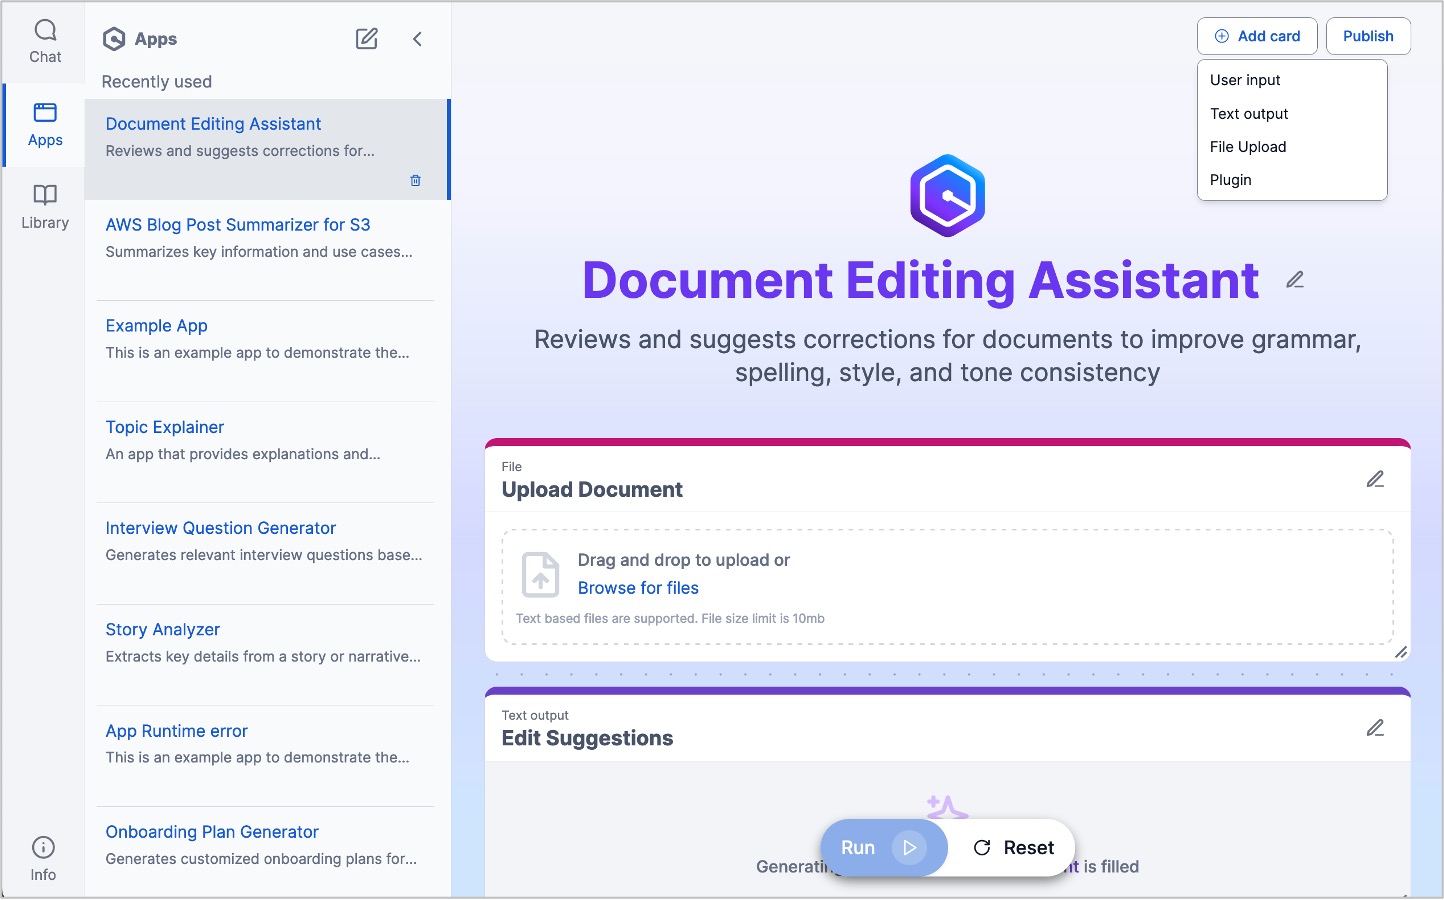Edit the Edit Suggestions card
This screenshot has height=900, width=1444.
tap(1375, 728)
